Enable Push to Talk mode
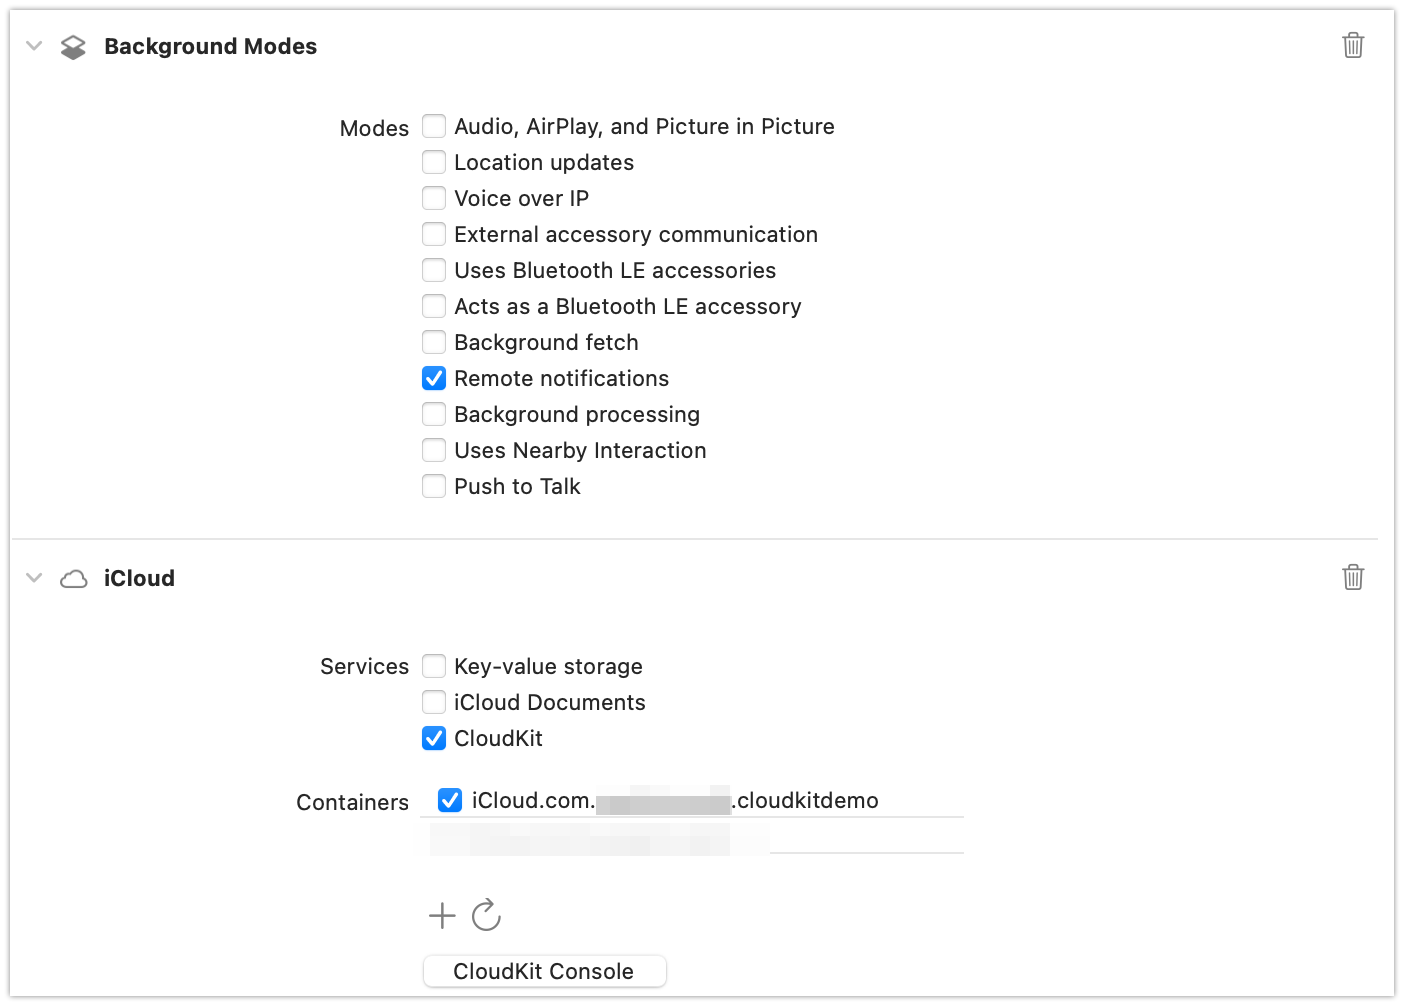The width and height of the screenshot is (1404, 1006). point(433,486)
